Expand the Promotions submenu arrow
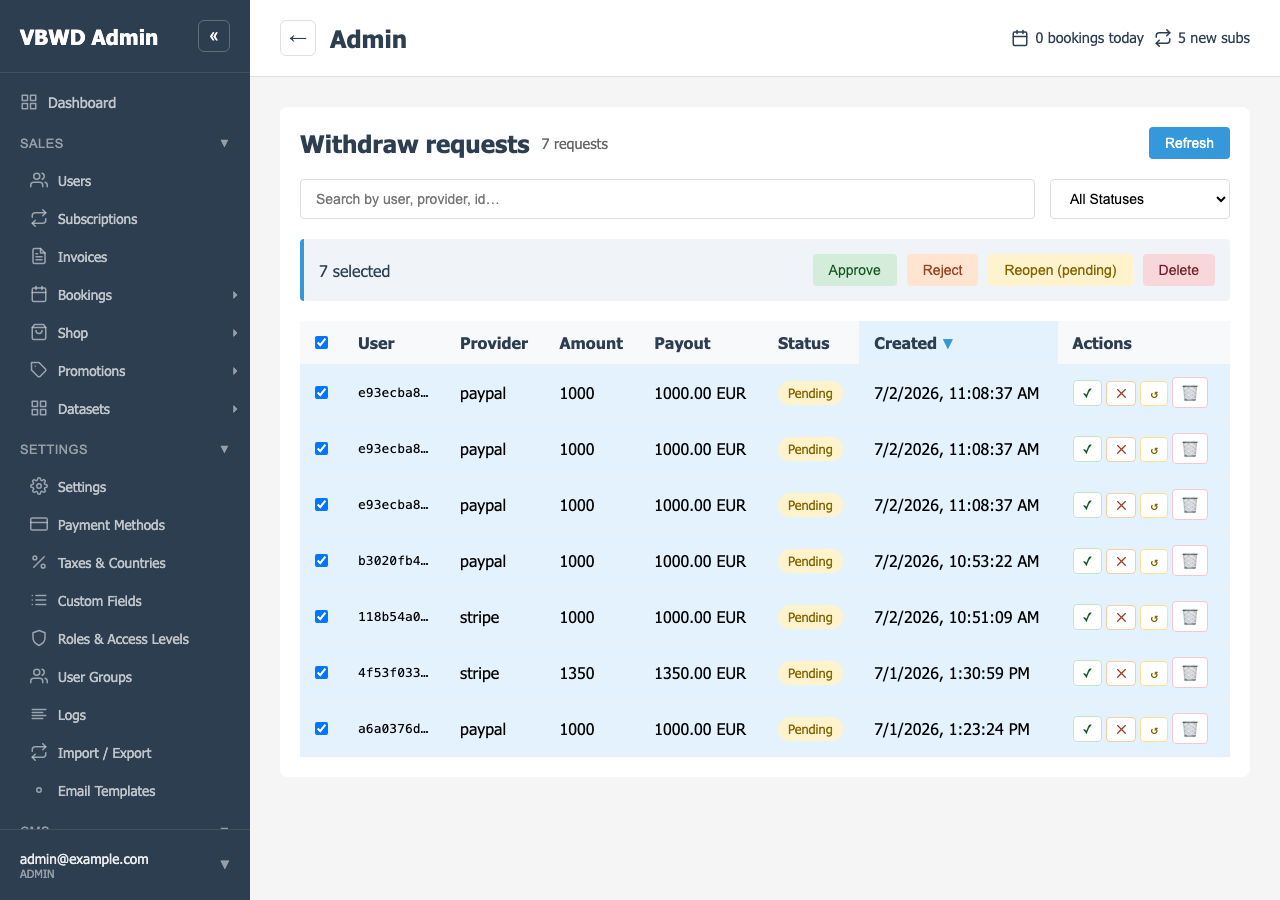This screenshot has width=1280, height=900. click(x=235, y=371)
